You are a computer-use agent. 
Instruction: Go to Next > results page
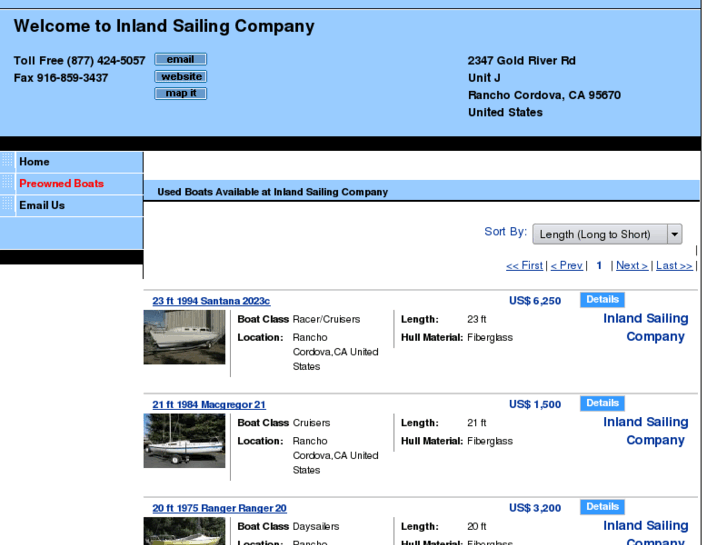click(x=631, y=266)
